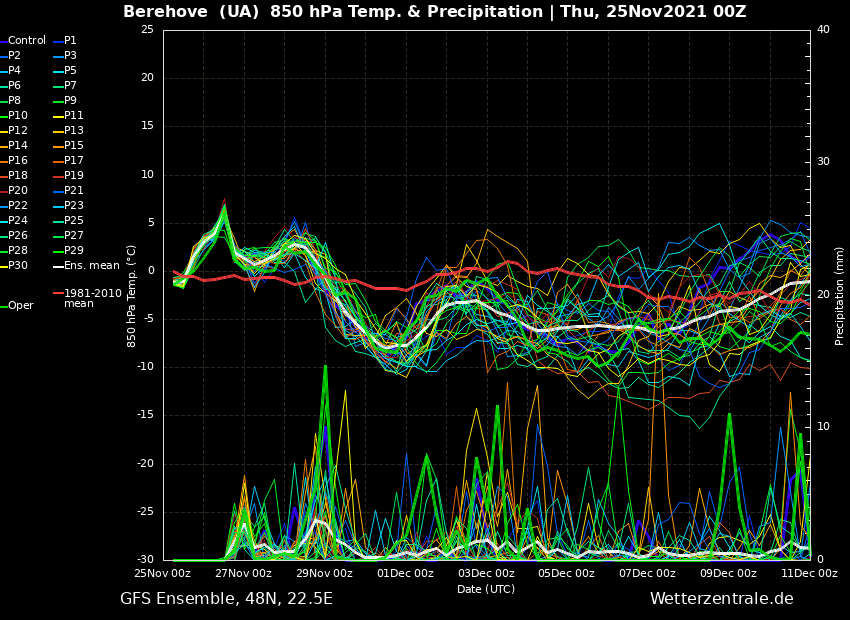Click the 1981-2010 mean legend label
Screen dimensions: 850x620
click(x=92, y=298)
